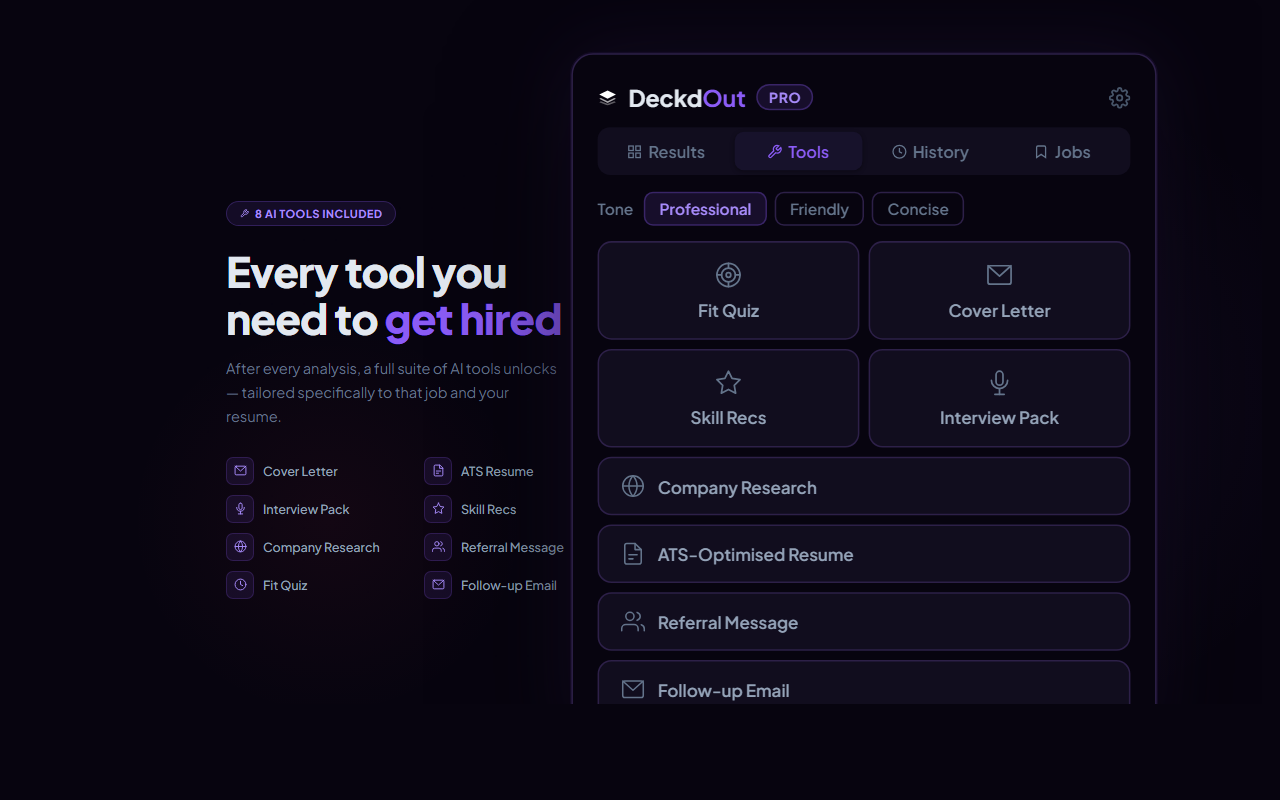This screenshot has height=800, width=1280.
Task: Click the Interview Pack microphone icon in the feature list
Action: [240, 509]
